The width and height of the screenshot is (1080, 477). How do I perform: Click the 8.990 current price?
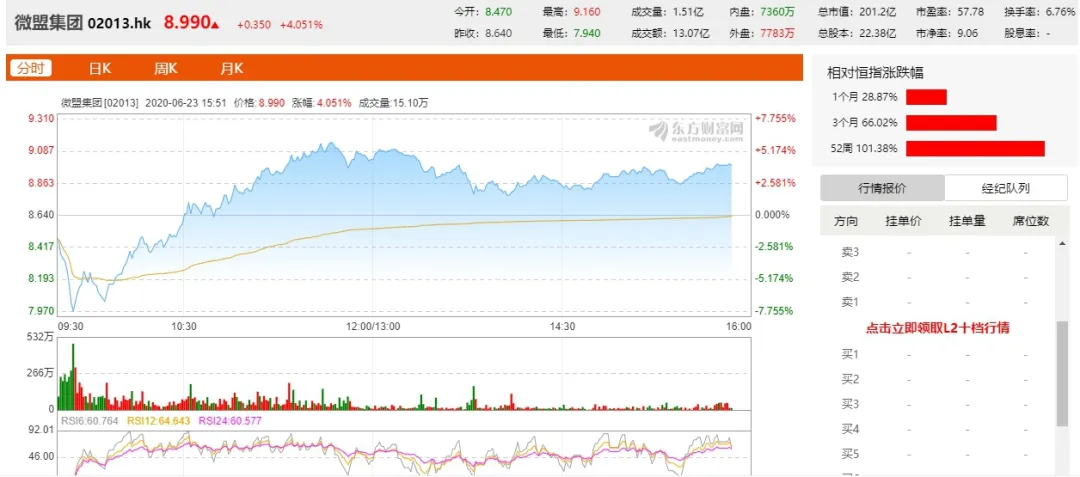186,22
